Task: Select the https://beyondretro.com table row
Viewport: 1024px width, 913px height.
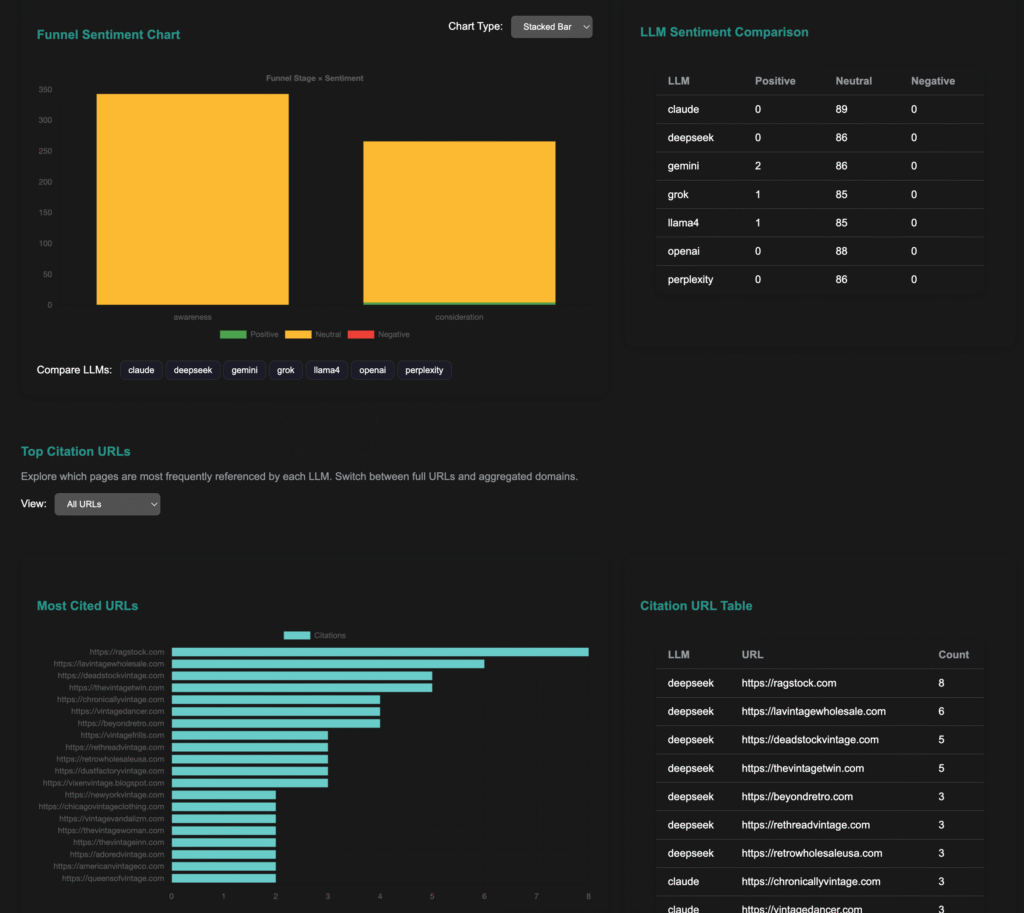Action: [797, 797]
